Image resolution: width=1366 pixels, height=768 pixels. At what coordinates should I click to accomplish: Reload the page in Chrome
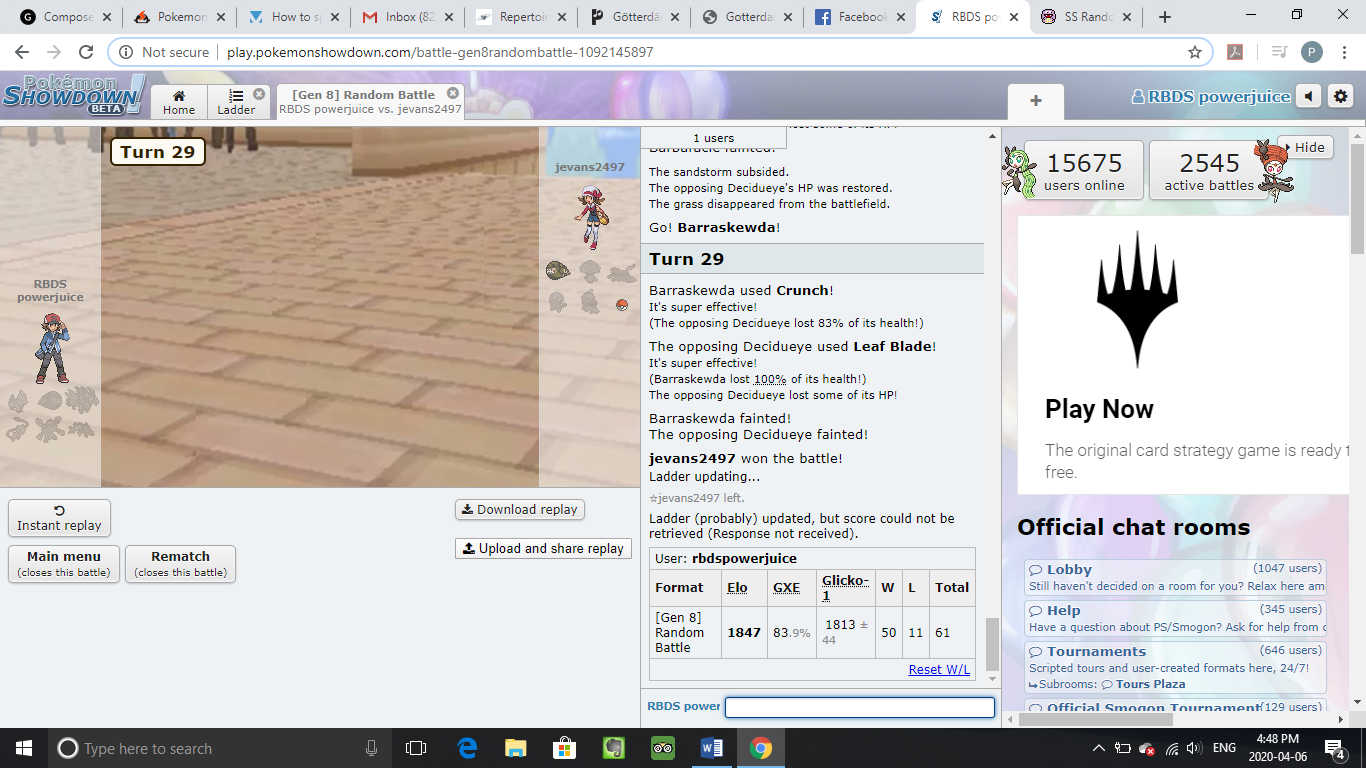[86, 52]
